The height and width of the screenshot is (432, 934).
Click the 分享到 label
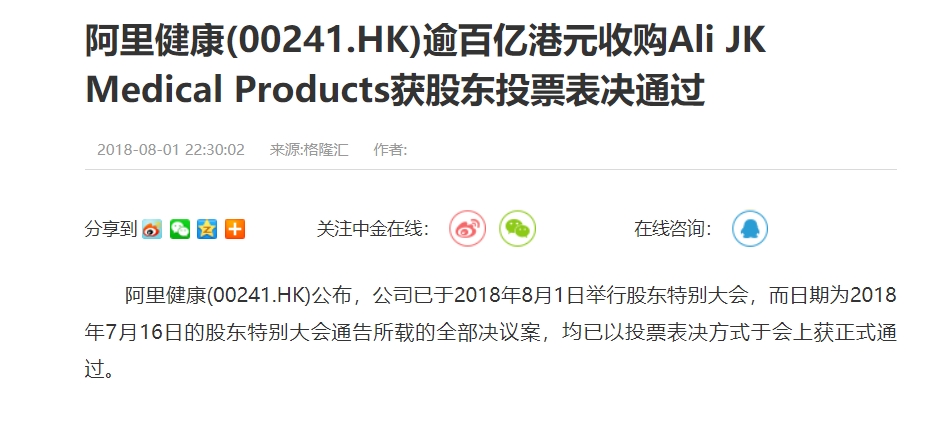pyautogui.click(x=111, y=229)
